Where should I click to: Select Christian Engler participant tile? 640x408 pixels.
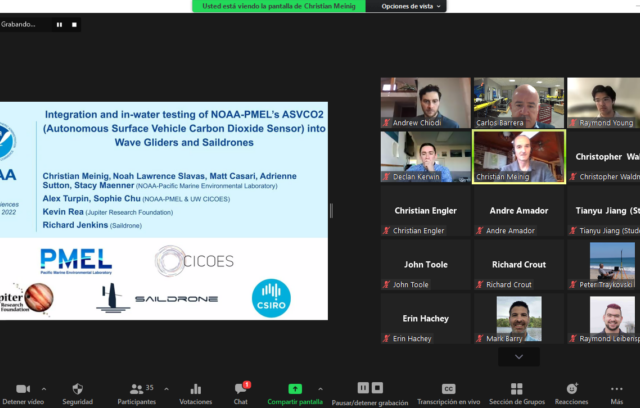[426, 211]
